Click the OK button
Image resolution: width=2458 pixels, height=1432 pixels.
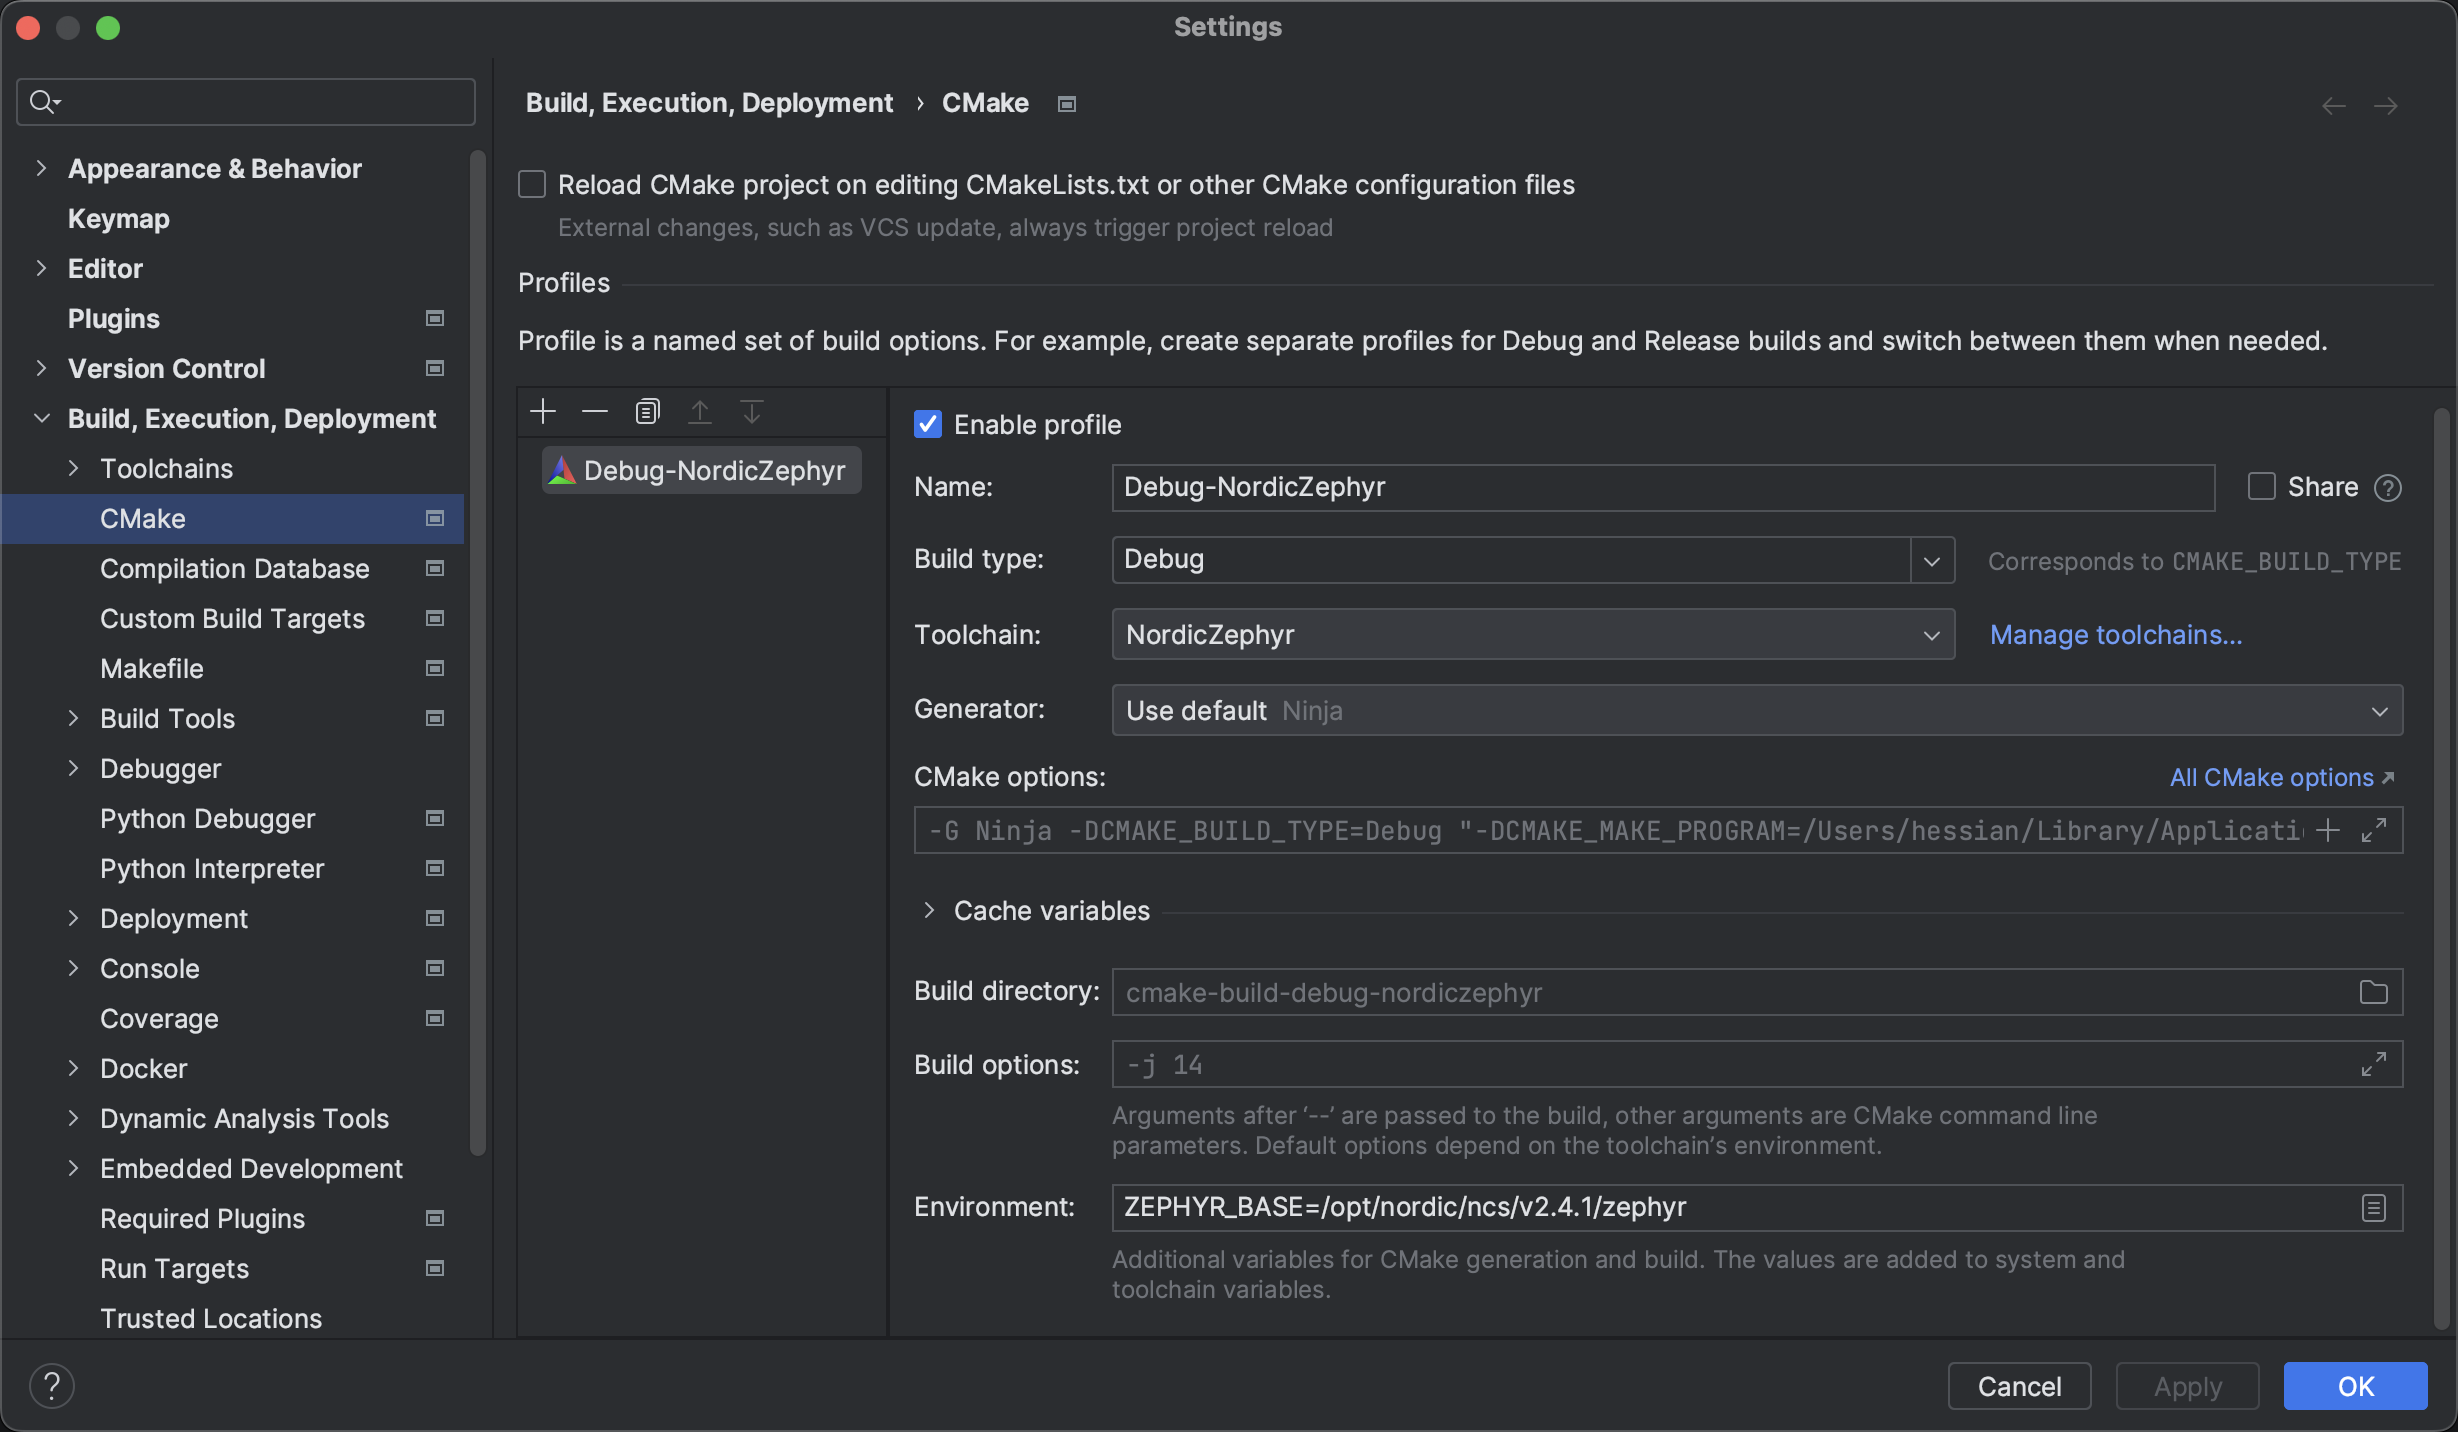(2355, 1386)
